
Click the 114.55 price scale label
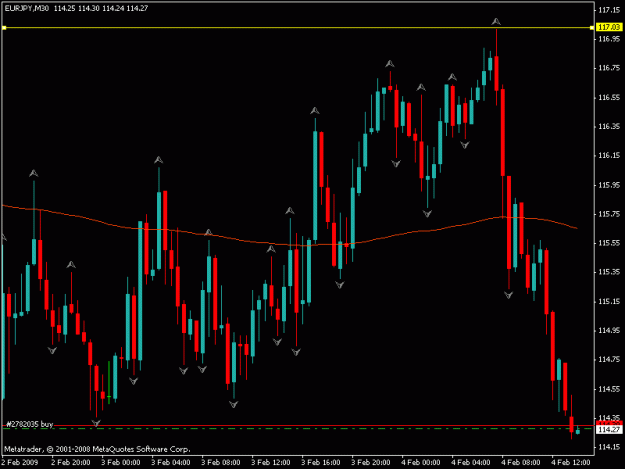point(609,389)
